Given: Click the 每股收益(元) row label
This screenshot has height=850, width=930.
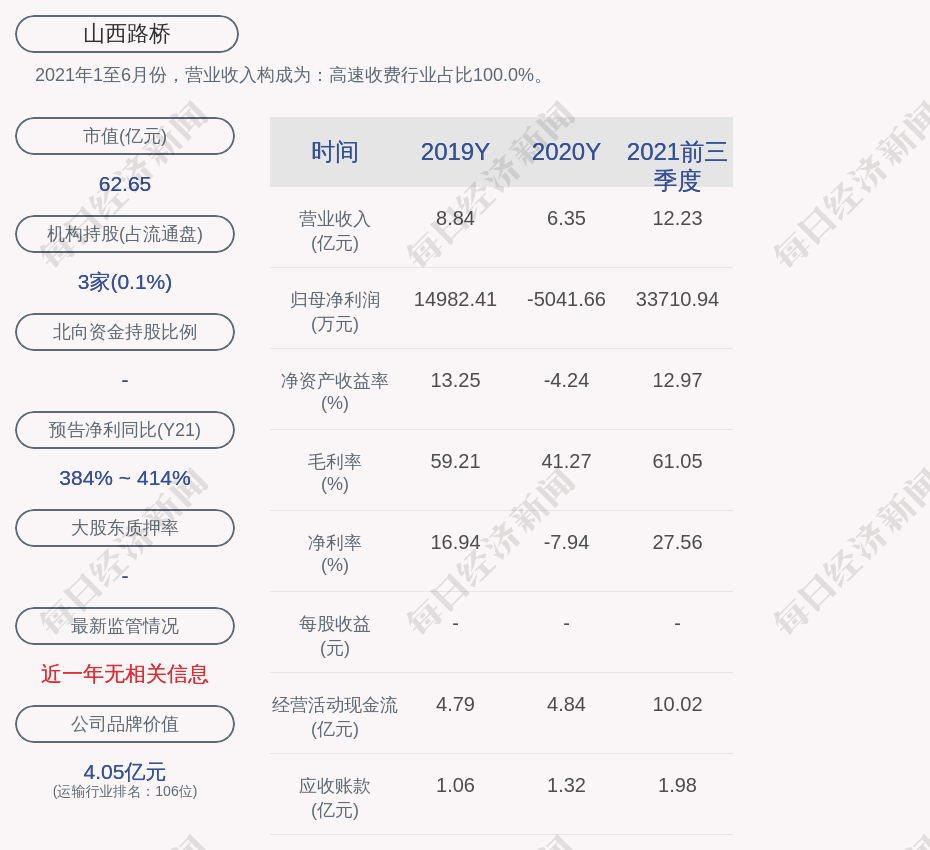Looking at the screenshot, I should tap(335, 636).
